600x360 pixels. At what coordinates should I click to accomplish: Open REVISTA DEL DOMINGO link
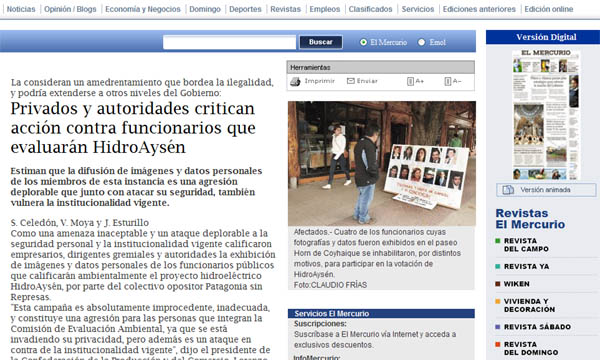pyautogui.click(x=531, y=349)
